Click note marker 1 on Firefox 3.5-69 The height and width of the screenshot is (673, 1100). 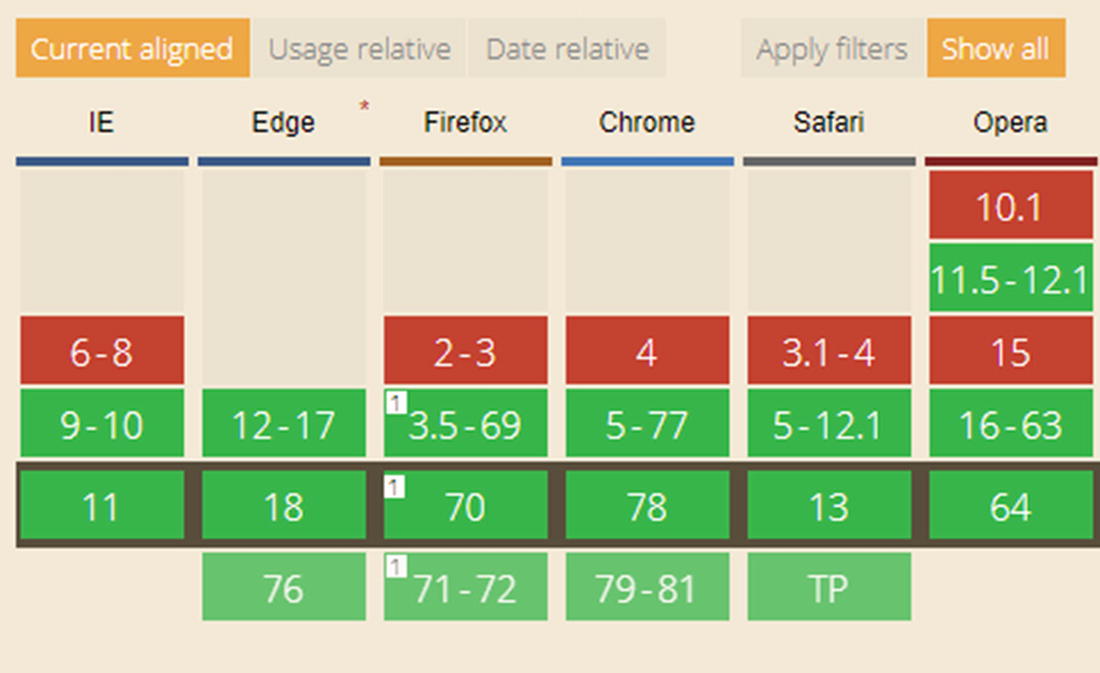click(x=396, y=402)
